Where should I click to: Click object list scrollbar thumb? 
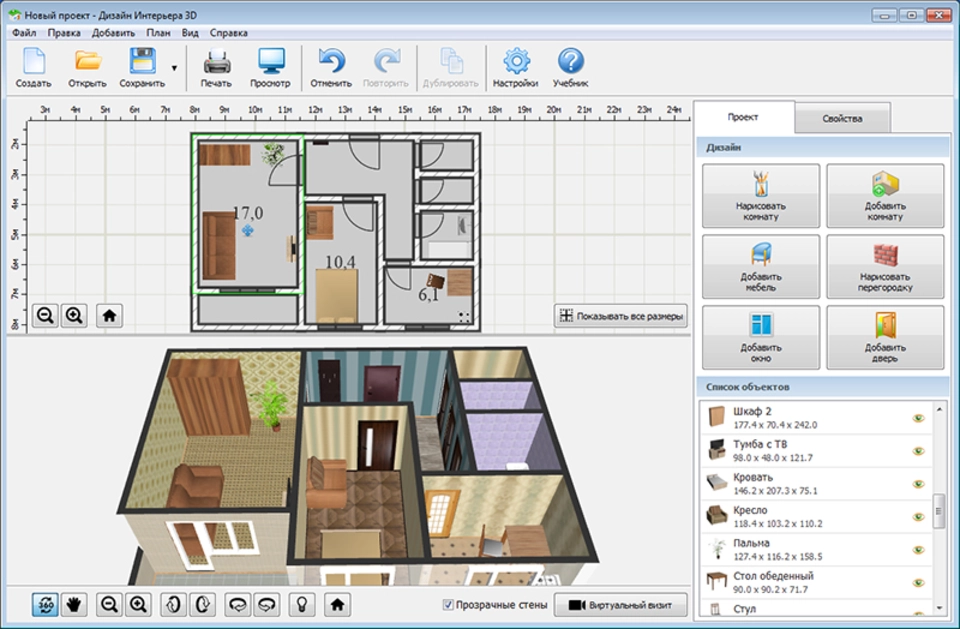click(x=939, y=511)
